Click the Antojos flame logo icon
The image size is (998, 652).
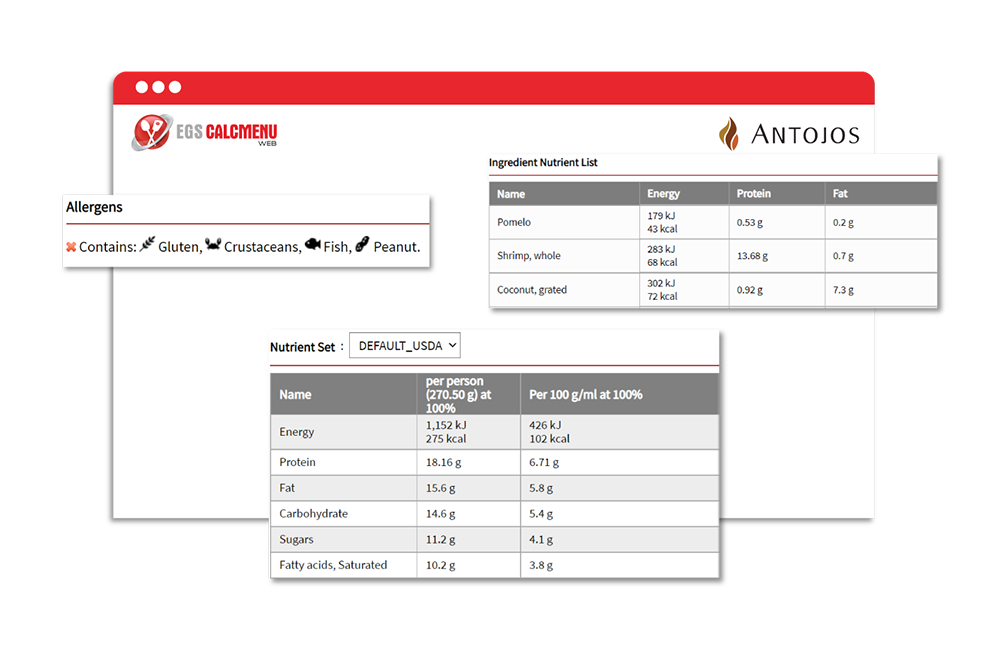point(729,134)
